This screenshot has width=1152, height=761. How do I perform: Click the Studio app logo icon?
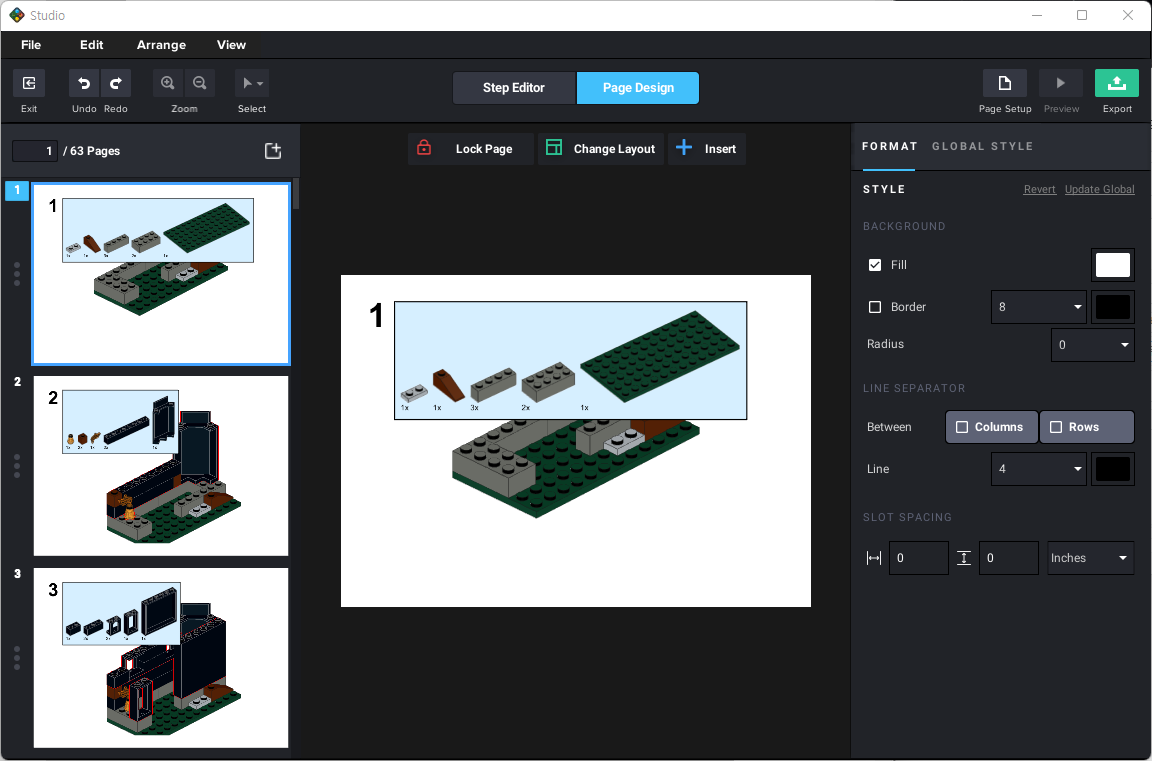tap(17, 15)
